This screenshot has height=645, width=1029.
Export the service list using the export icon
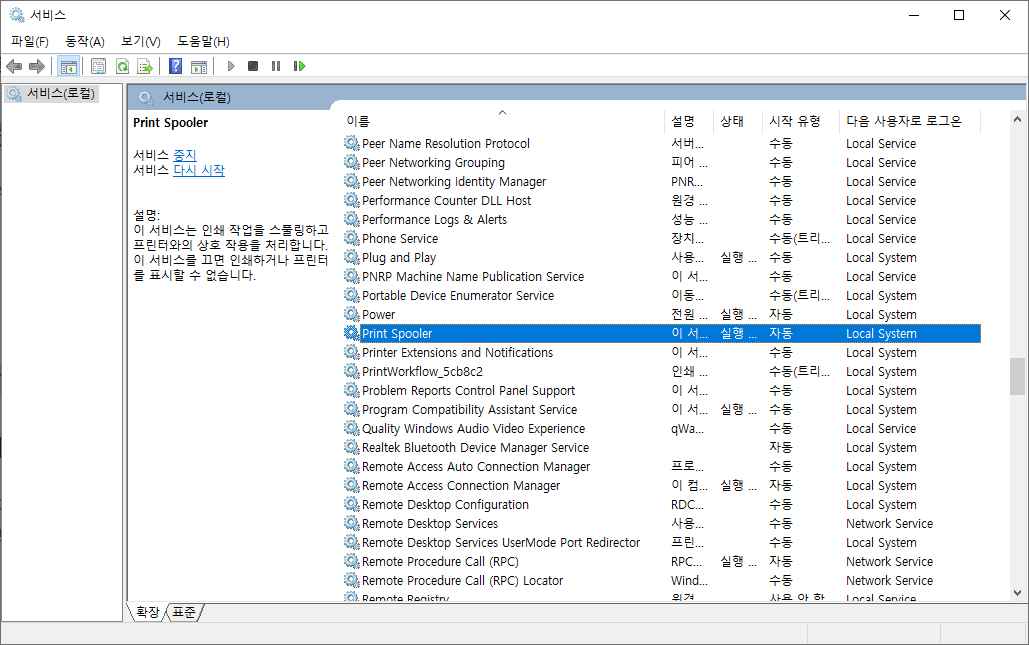coord(146,66)
